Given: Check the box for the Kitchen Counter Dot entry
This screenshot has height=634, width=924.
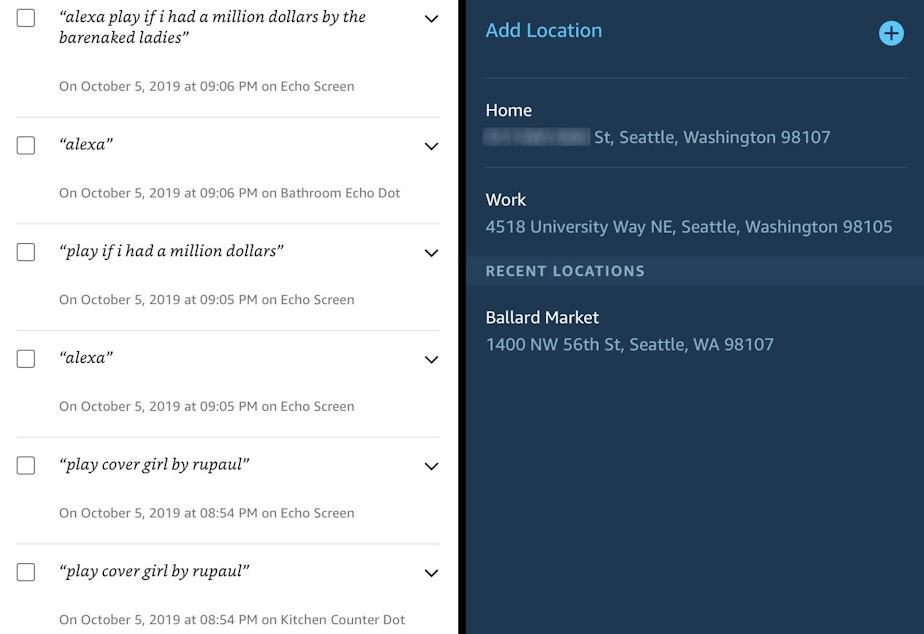Looking at the screenshot, I should click(25, 572).
